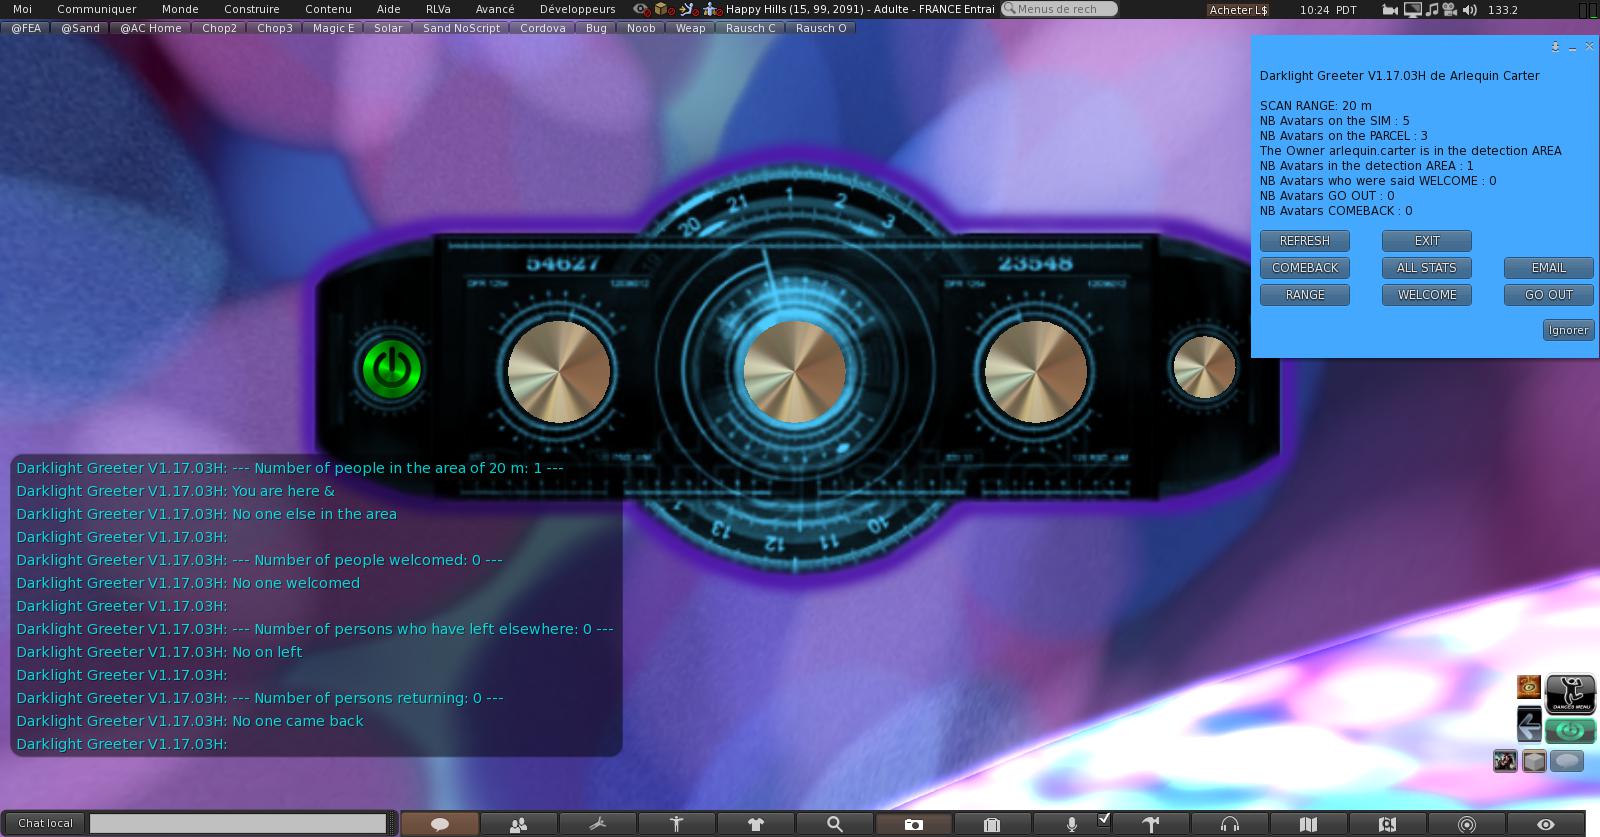Screen dimensions: 1600x837
Task: Open the Avancé menu
Action: (495, 9)
